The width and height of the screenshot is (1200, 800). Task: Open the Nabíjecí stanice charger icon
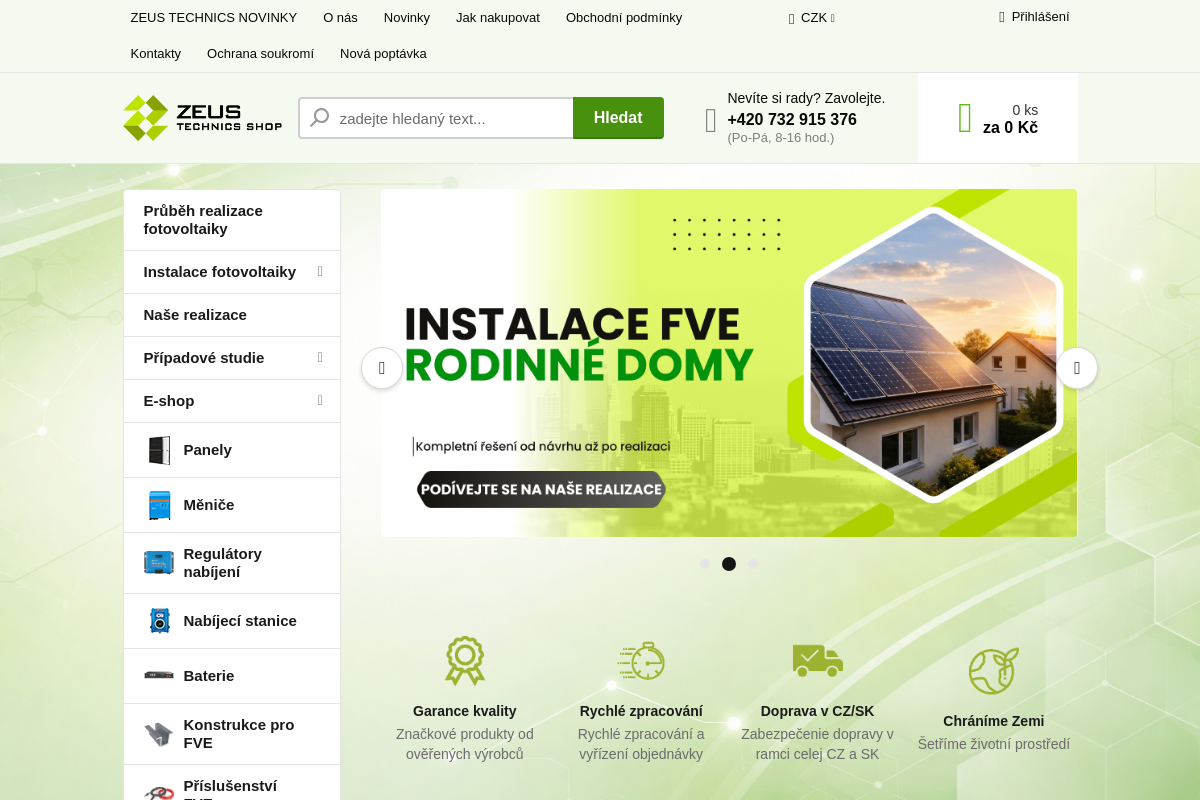click(159, 621)
